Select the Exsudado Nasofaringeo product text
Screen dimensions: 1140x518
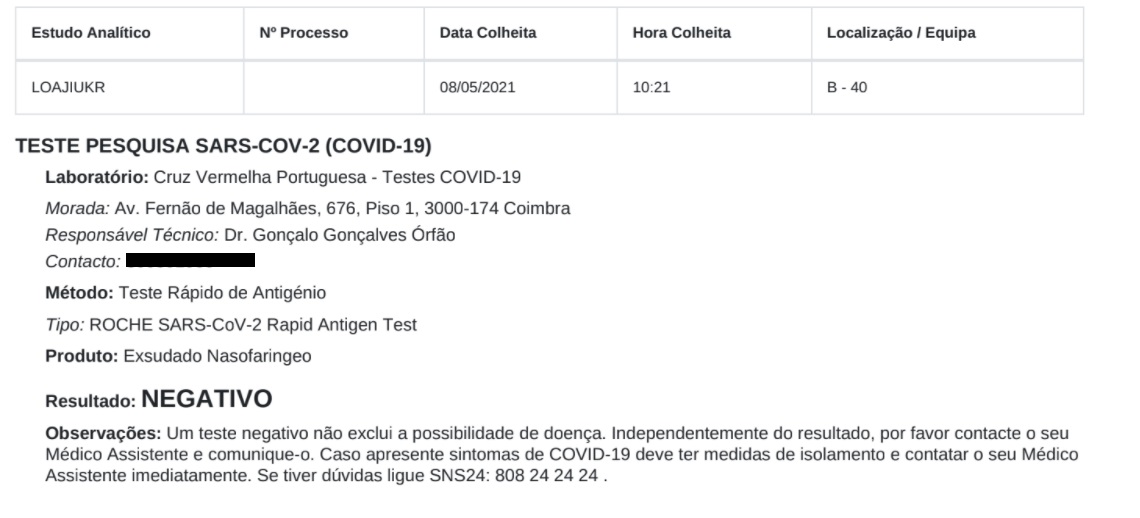click(217, 356)
